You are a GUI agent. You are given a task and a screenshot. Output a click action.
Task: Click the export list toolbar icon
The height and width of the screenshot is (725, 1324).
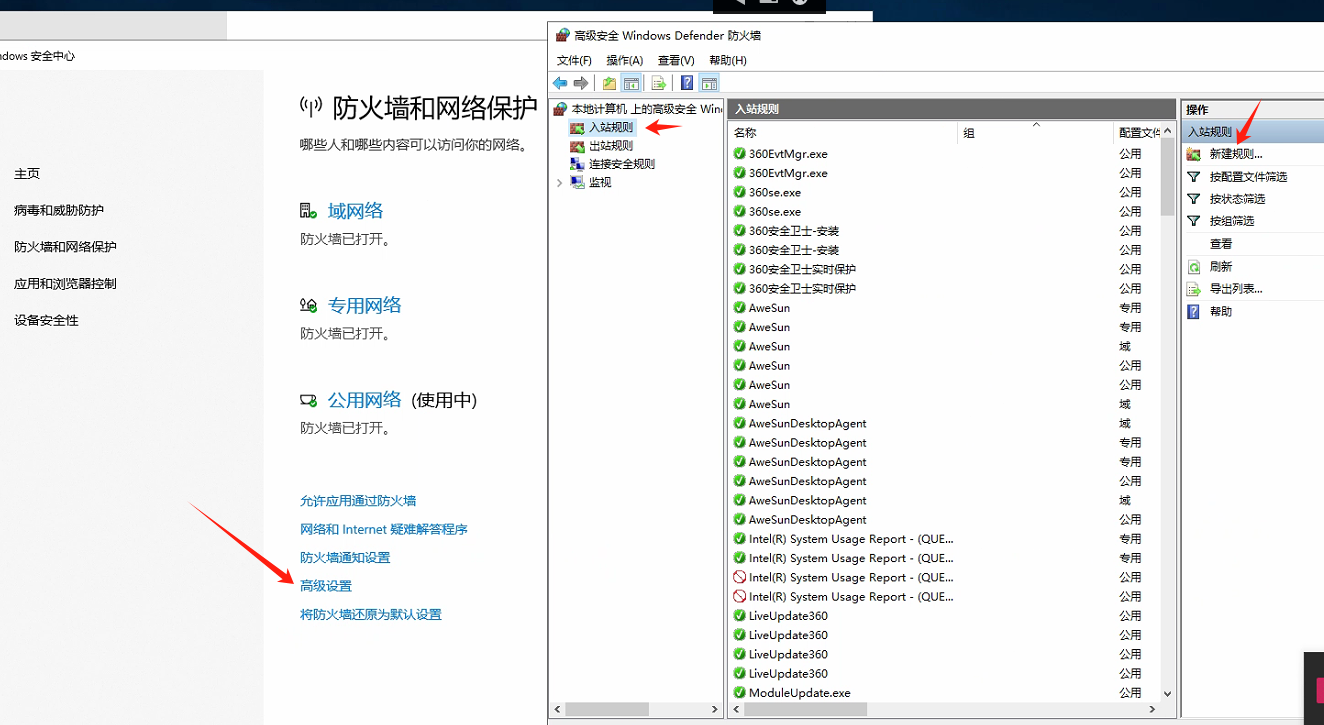(659, 83)
